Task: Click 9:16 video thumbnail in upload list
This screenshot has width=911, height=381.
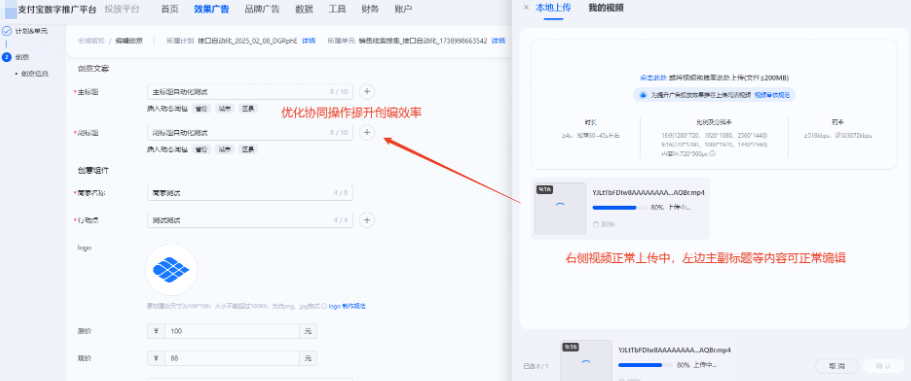Action: (560, 209)
